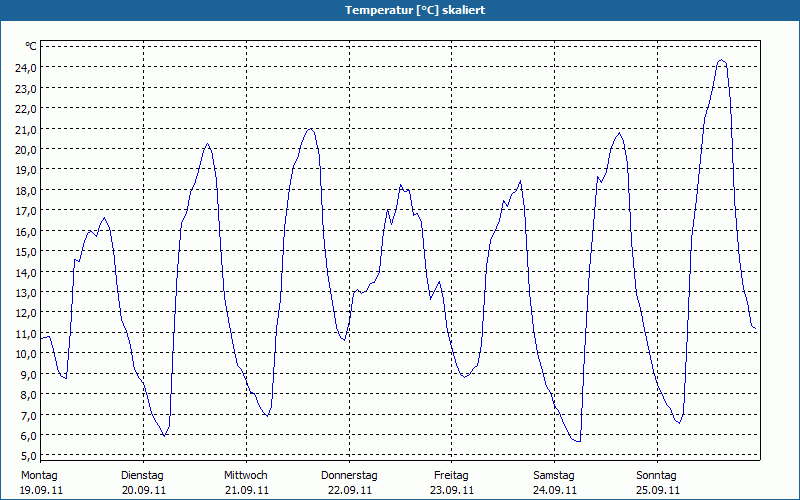Click the 14,0 axis value

(x=26, y=272)
